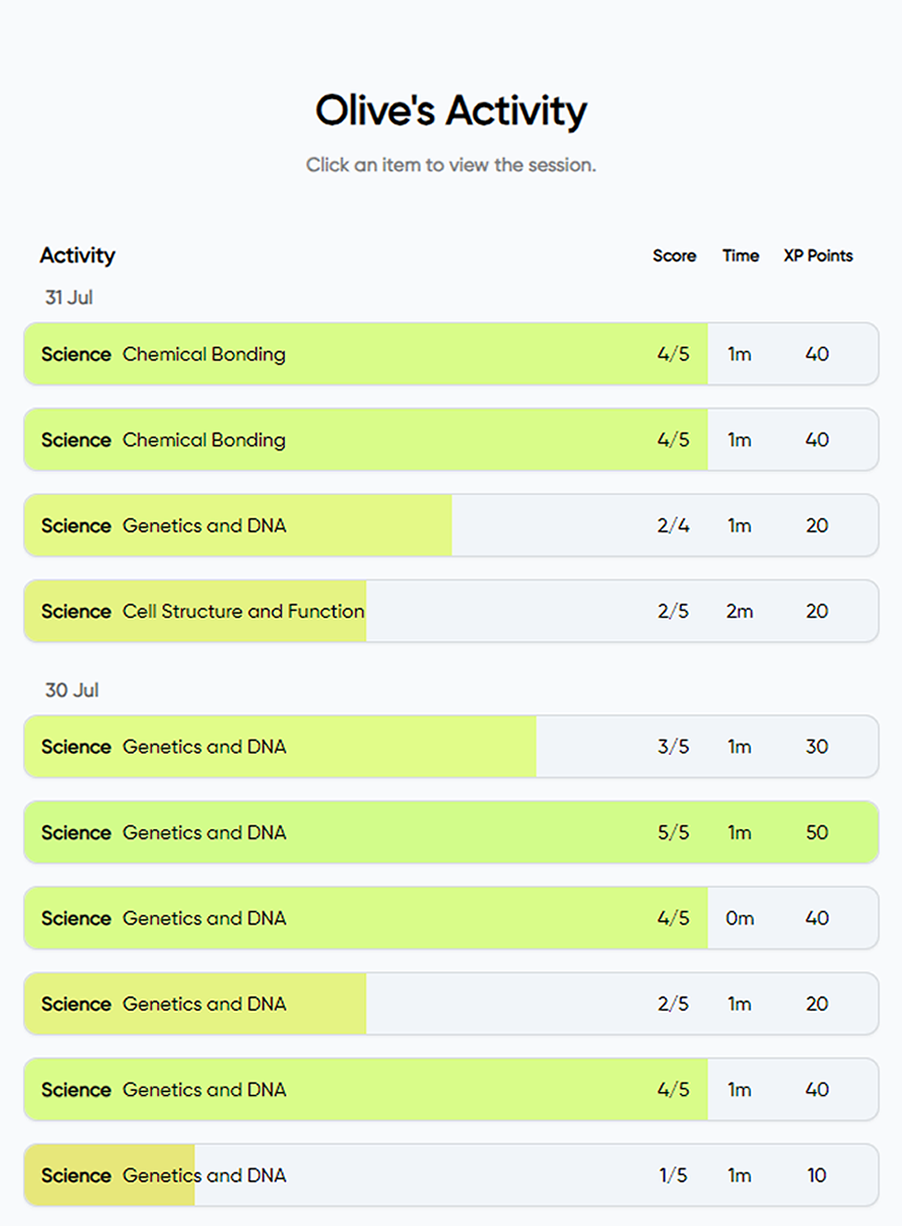
Task: Click the Score column header
Action: [x=674, y=256]
